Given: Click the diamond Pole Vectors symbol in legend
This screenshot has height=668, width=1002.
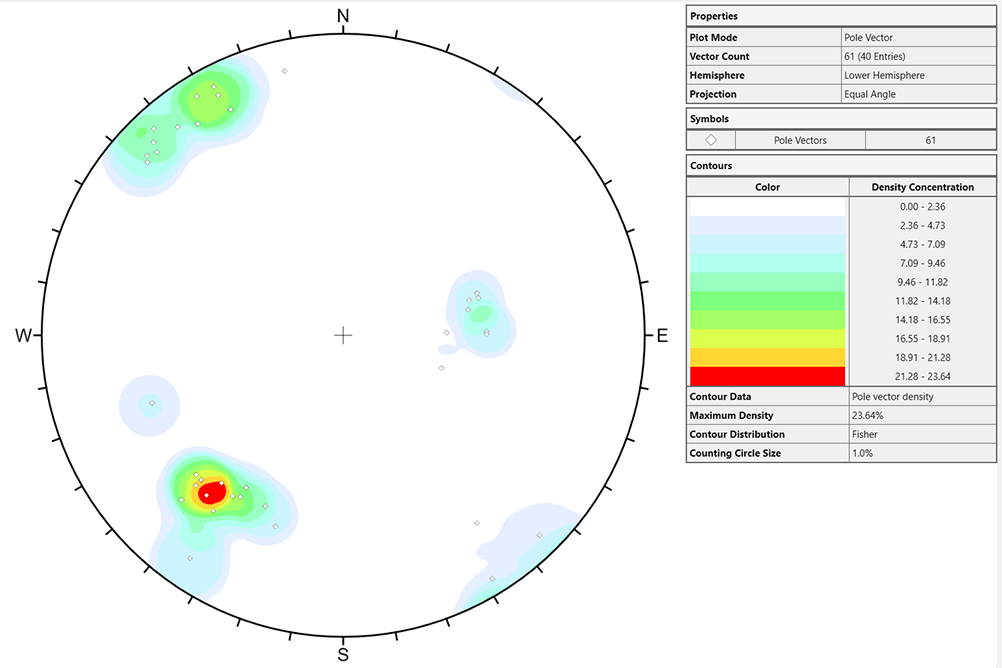Looking at the screenshot, I should coord(711,140).
